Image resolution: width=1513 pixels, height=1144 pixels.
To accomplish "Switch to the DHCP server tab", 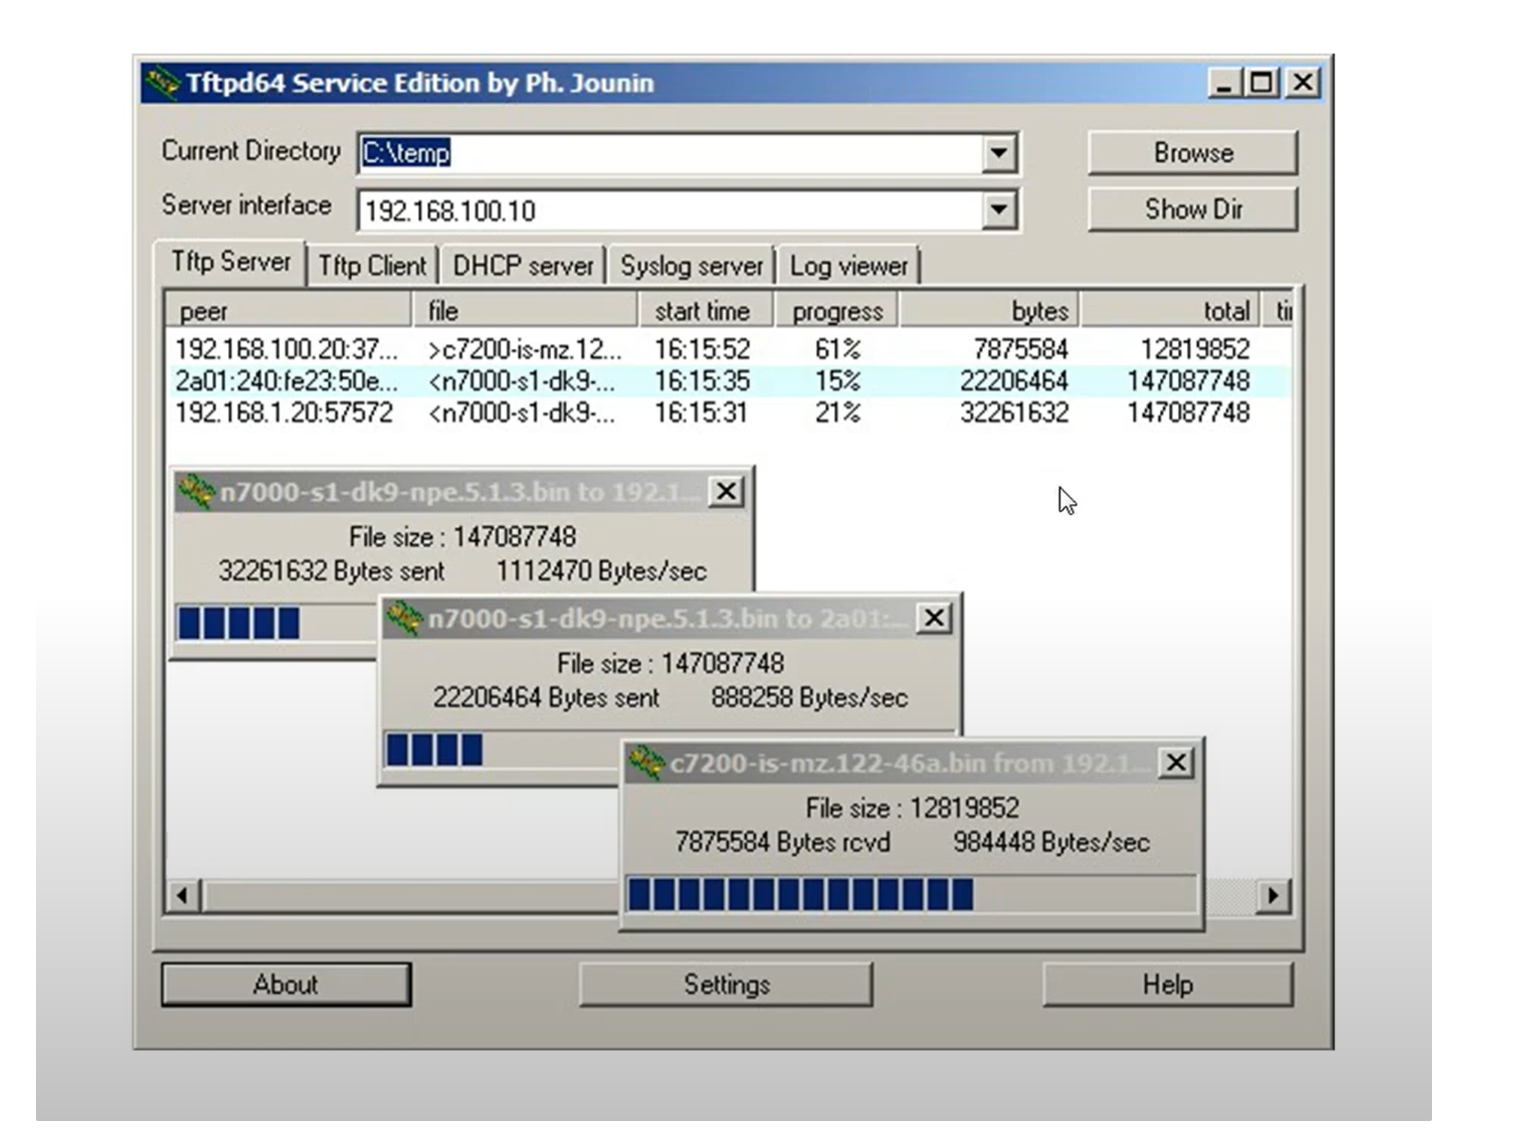I will click(523, 266).
